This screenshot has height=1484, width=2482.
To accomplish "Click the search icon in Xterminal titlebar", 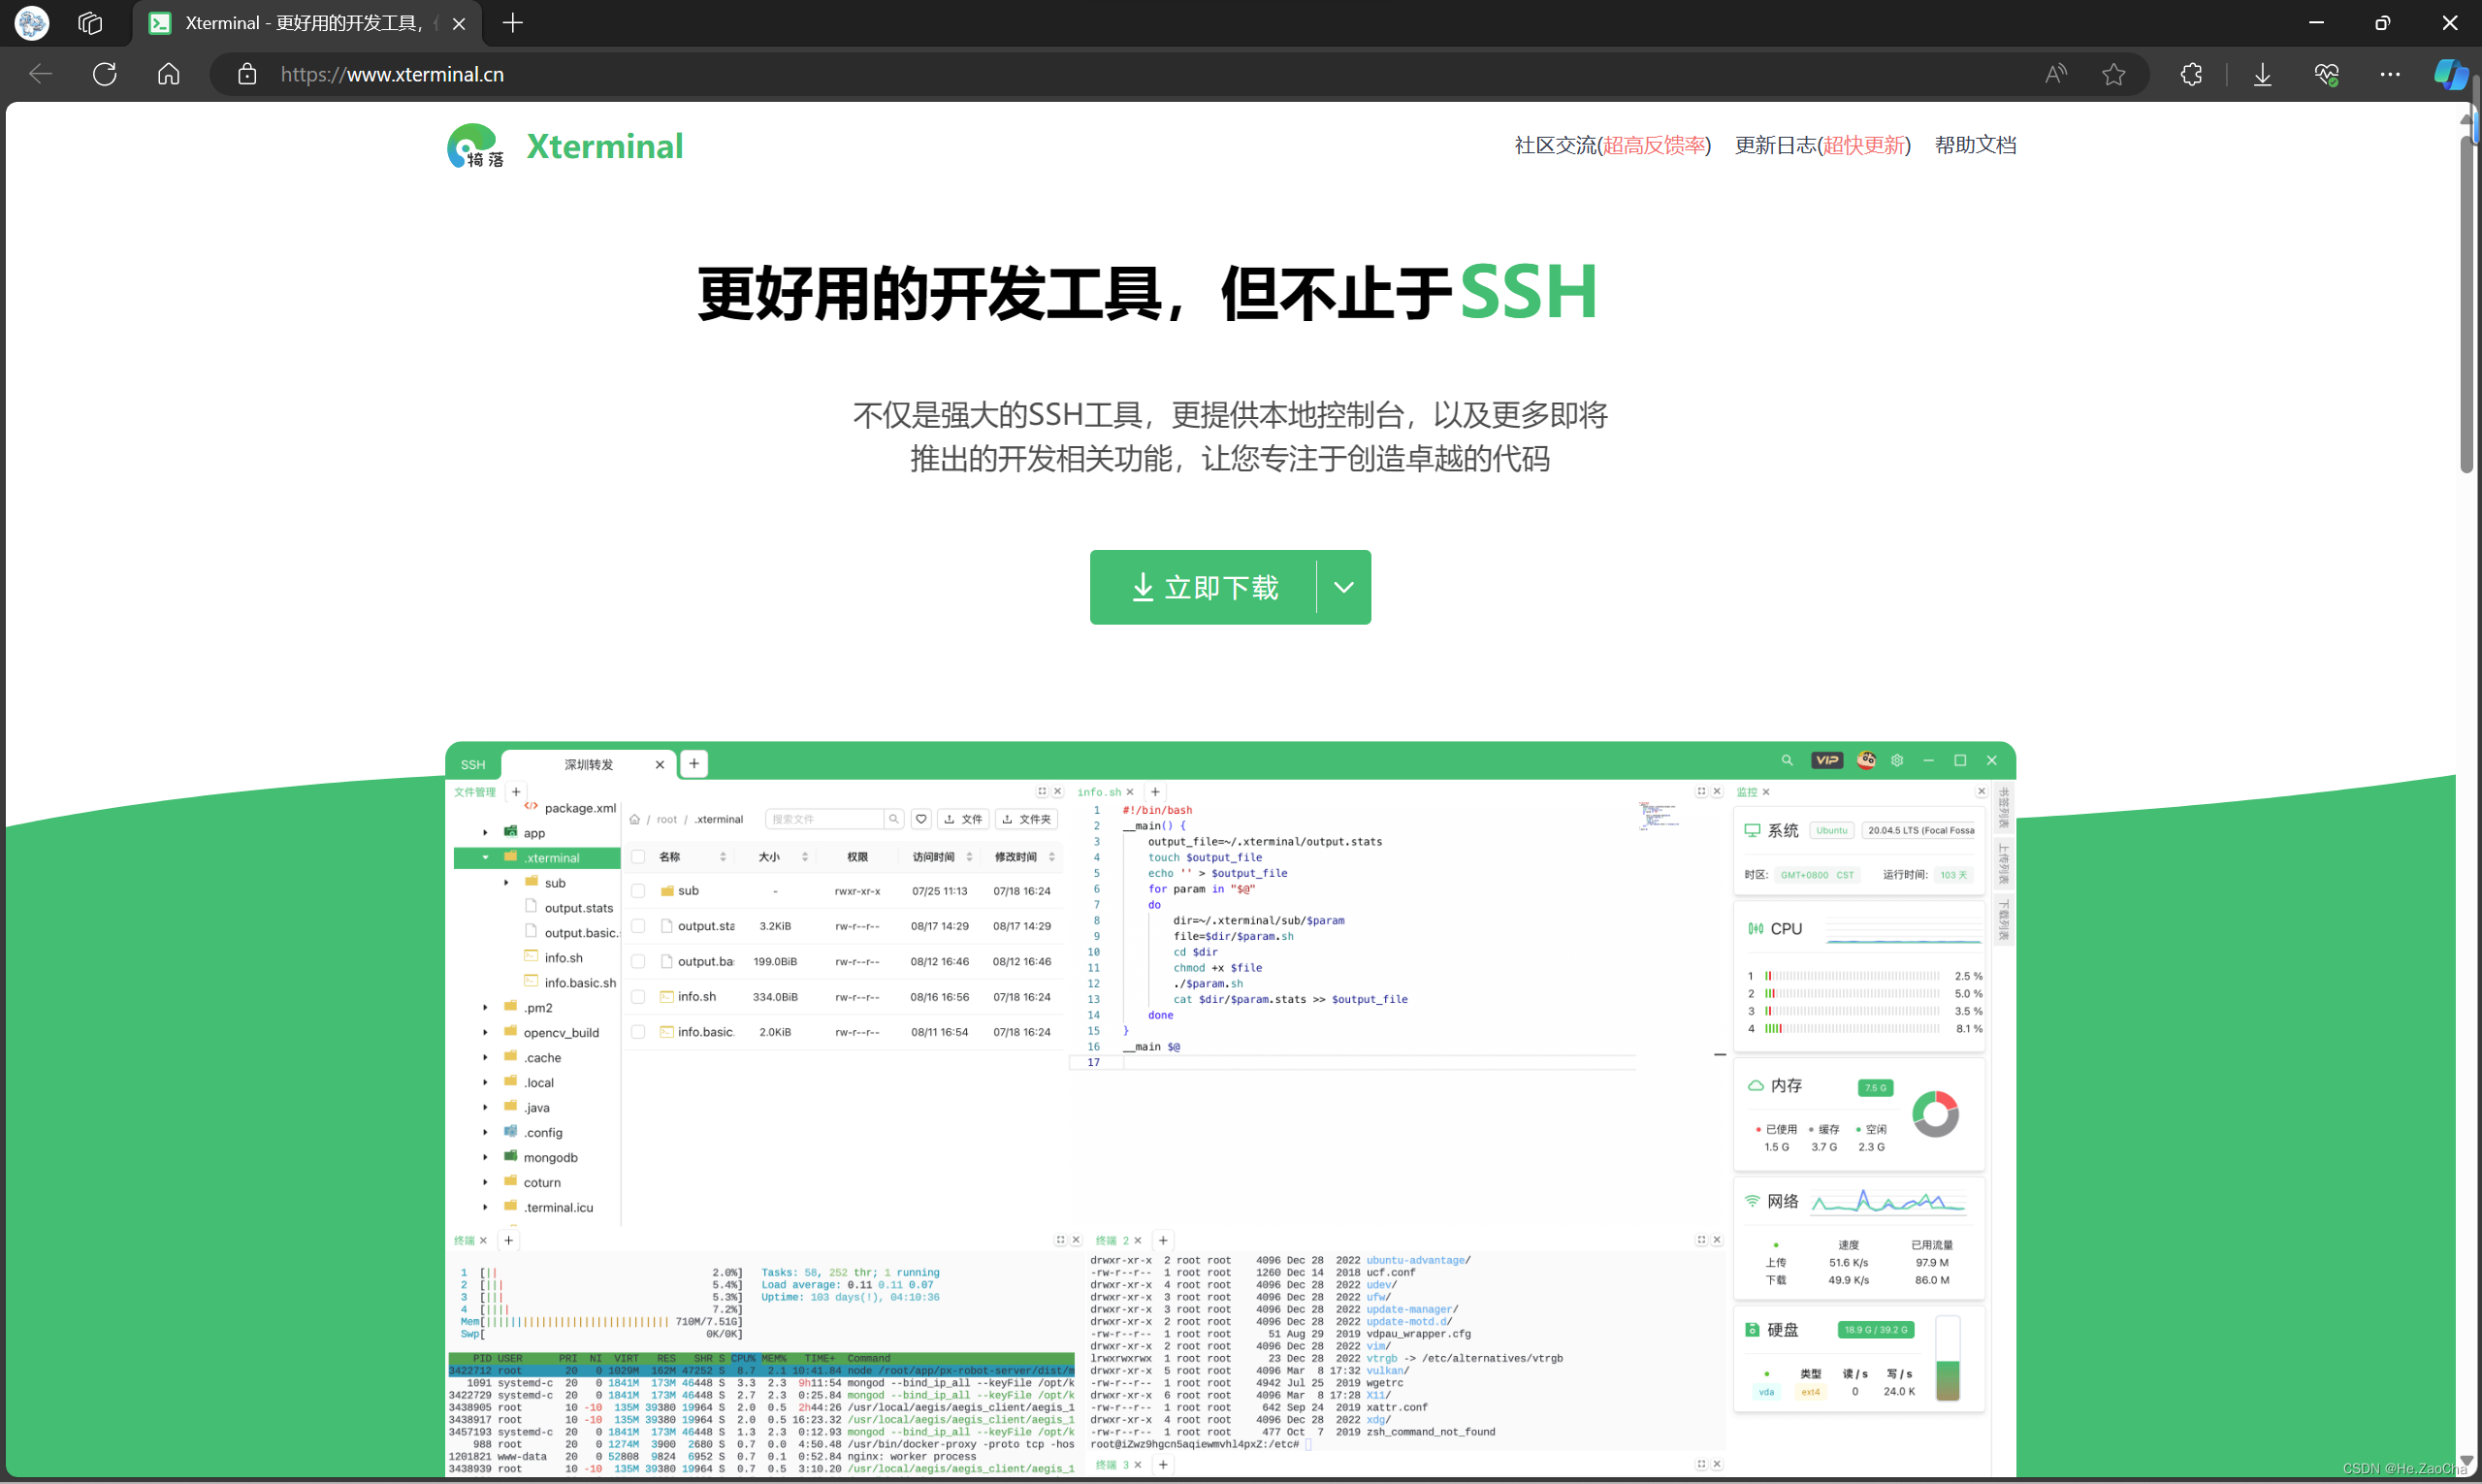I will (1788, 760).
